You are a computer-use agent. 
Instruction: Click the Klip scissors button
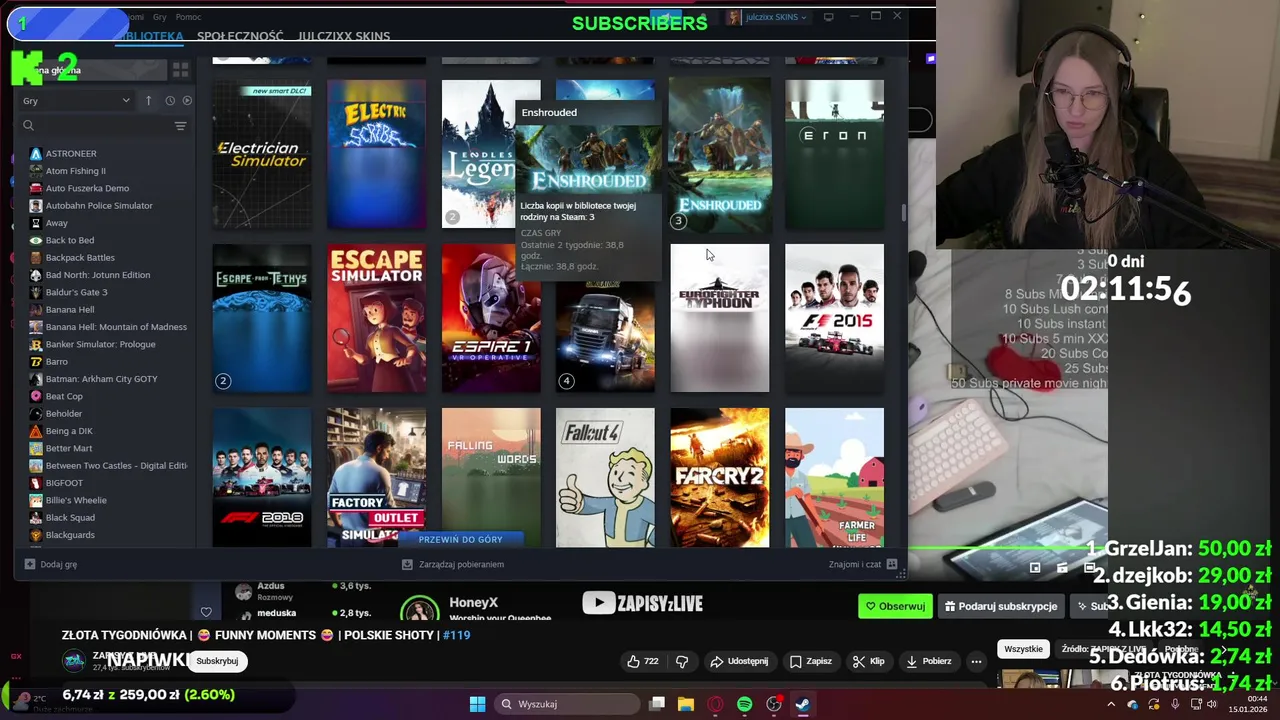(868, 661)
